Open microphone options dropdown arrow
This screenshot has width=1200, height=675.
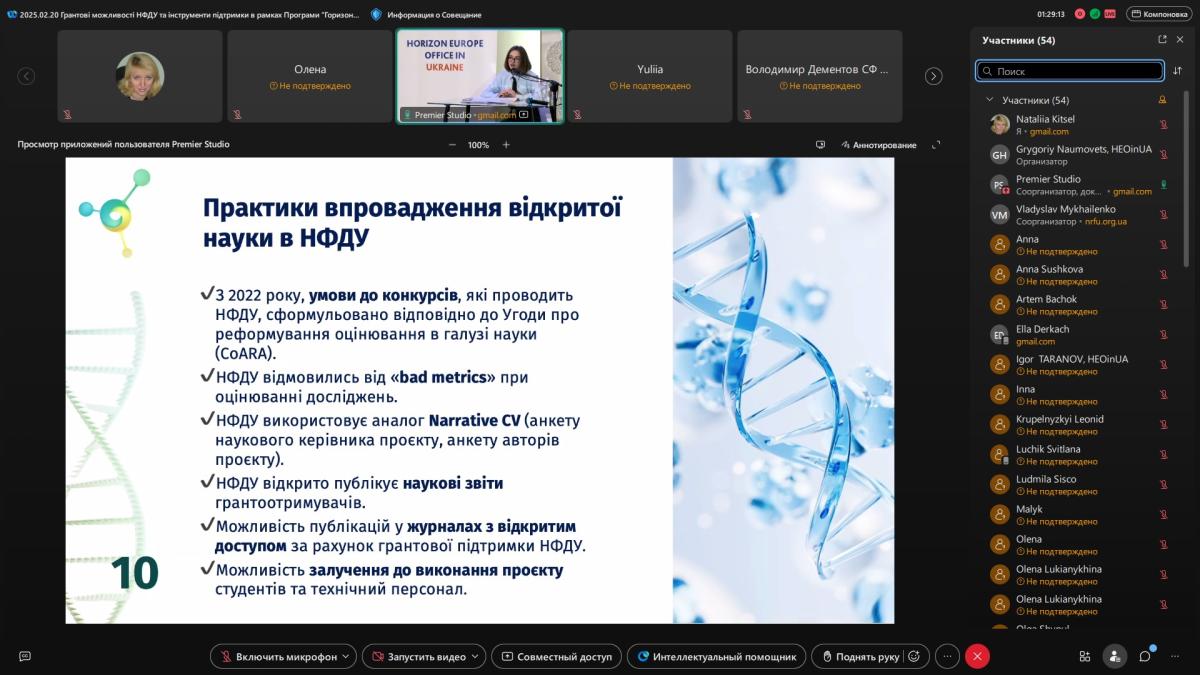coord(346,656)
